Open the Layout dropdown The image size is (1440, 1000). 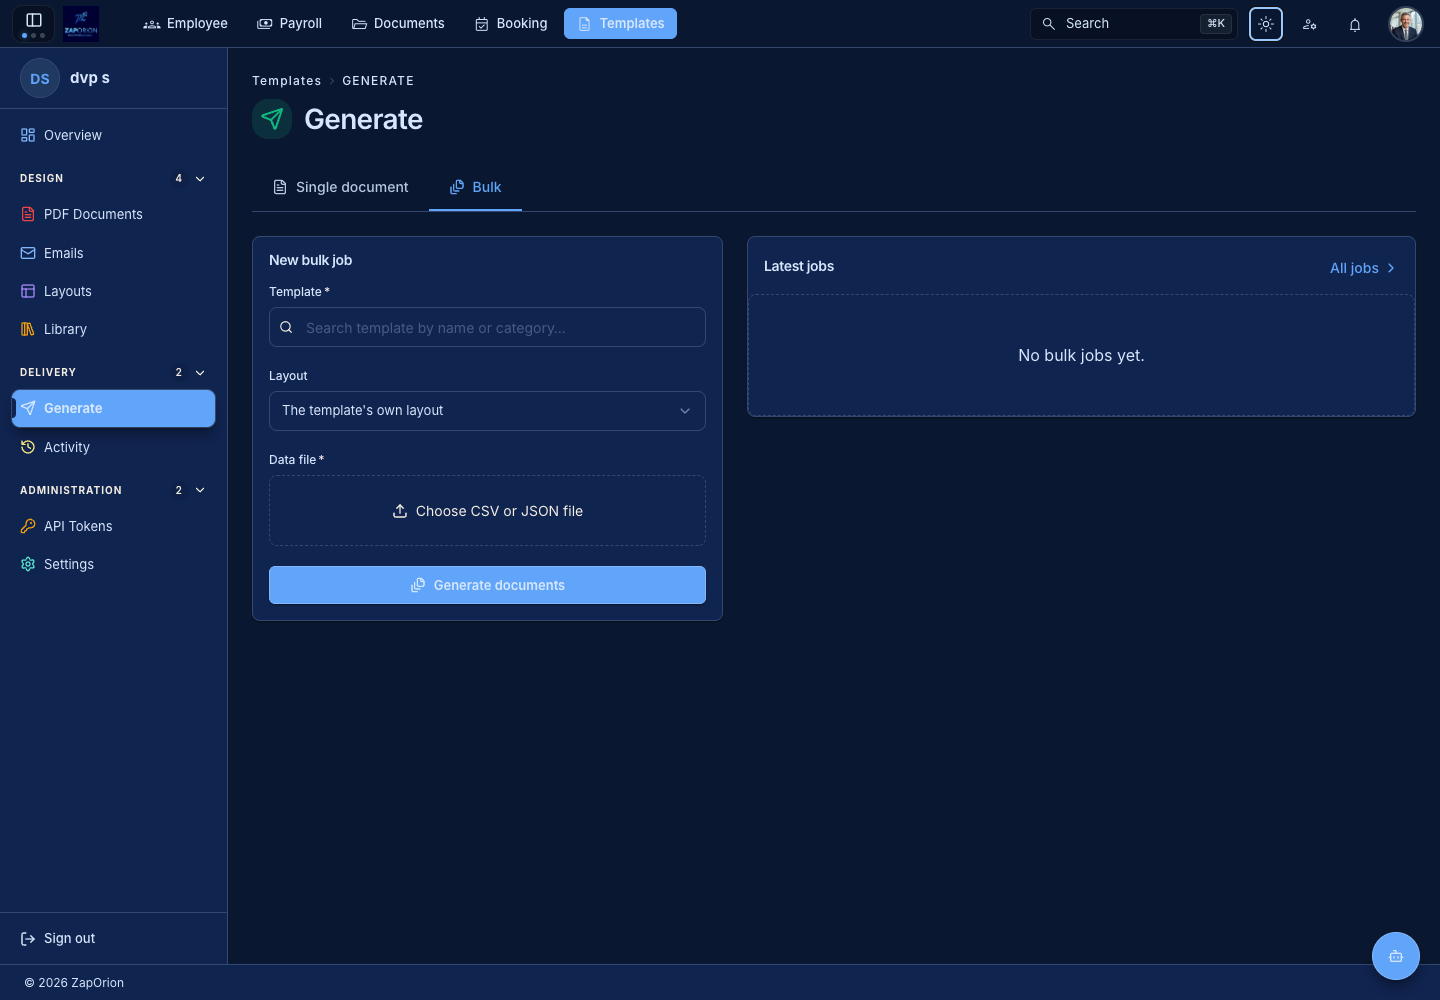(487, 411)
